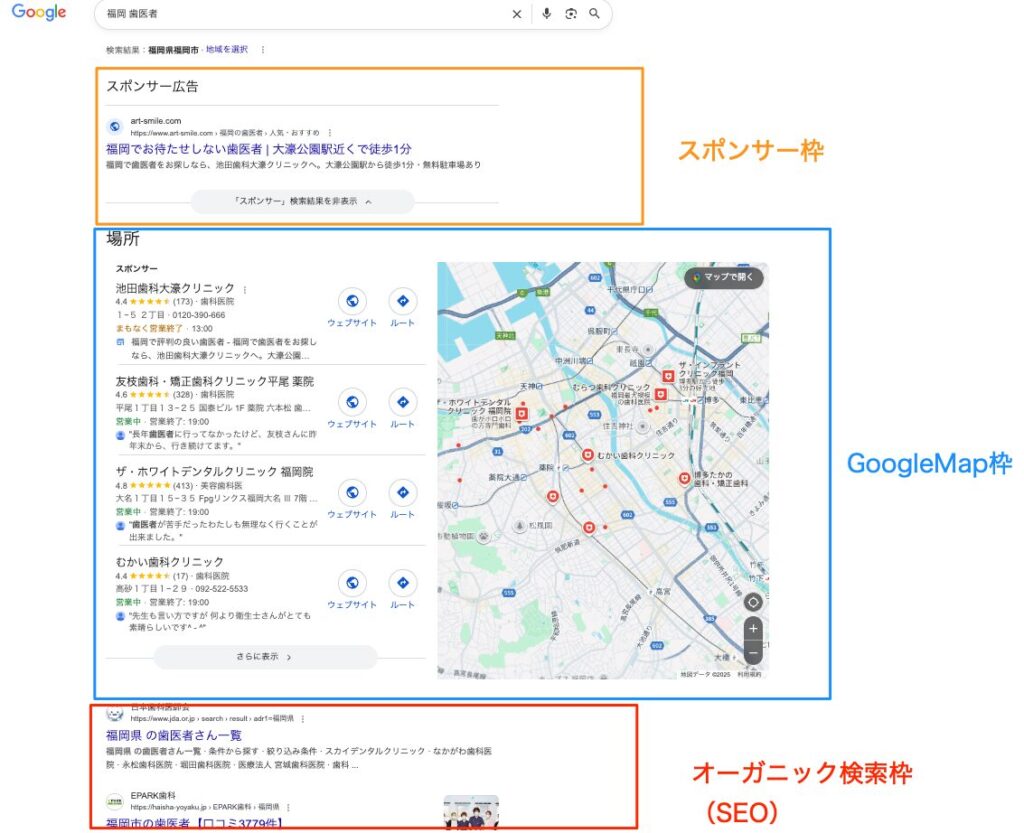The width and height of the screenshot is (1024, 833).
Task: Click the 地域を選択 link
Action: pyautogui.click(x=226, y=49)
